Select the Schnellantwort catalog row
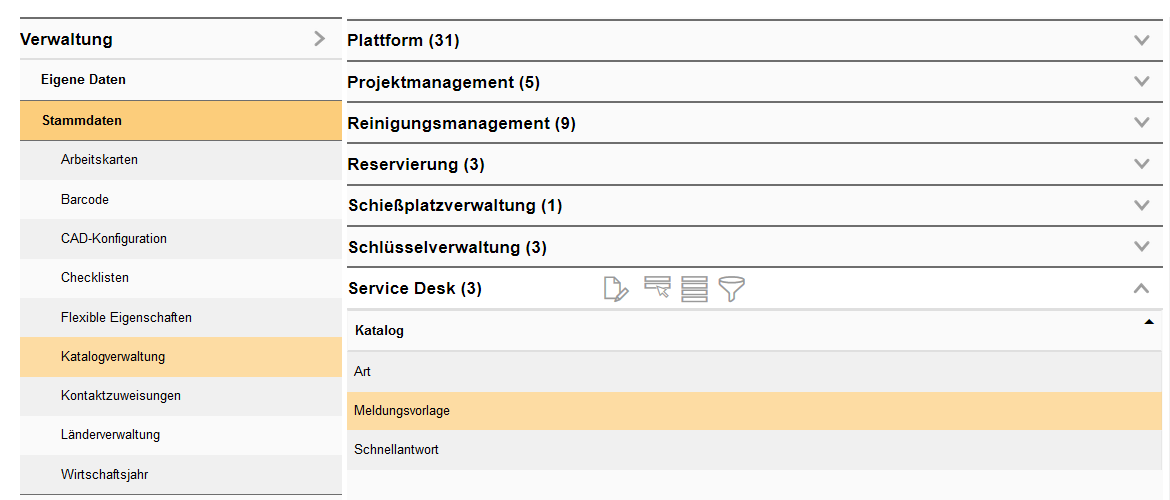 [x=396, y=450]
